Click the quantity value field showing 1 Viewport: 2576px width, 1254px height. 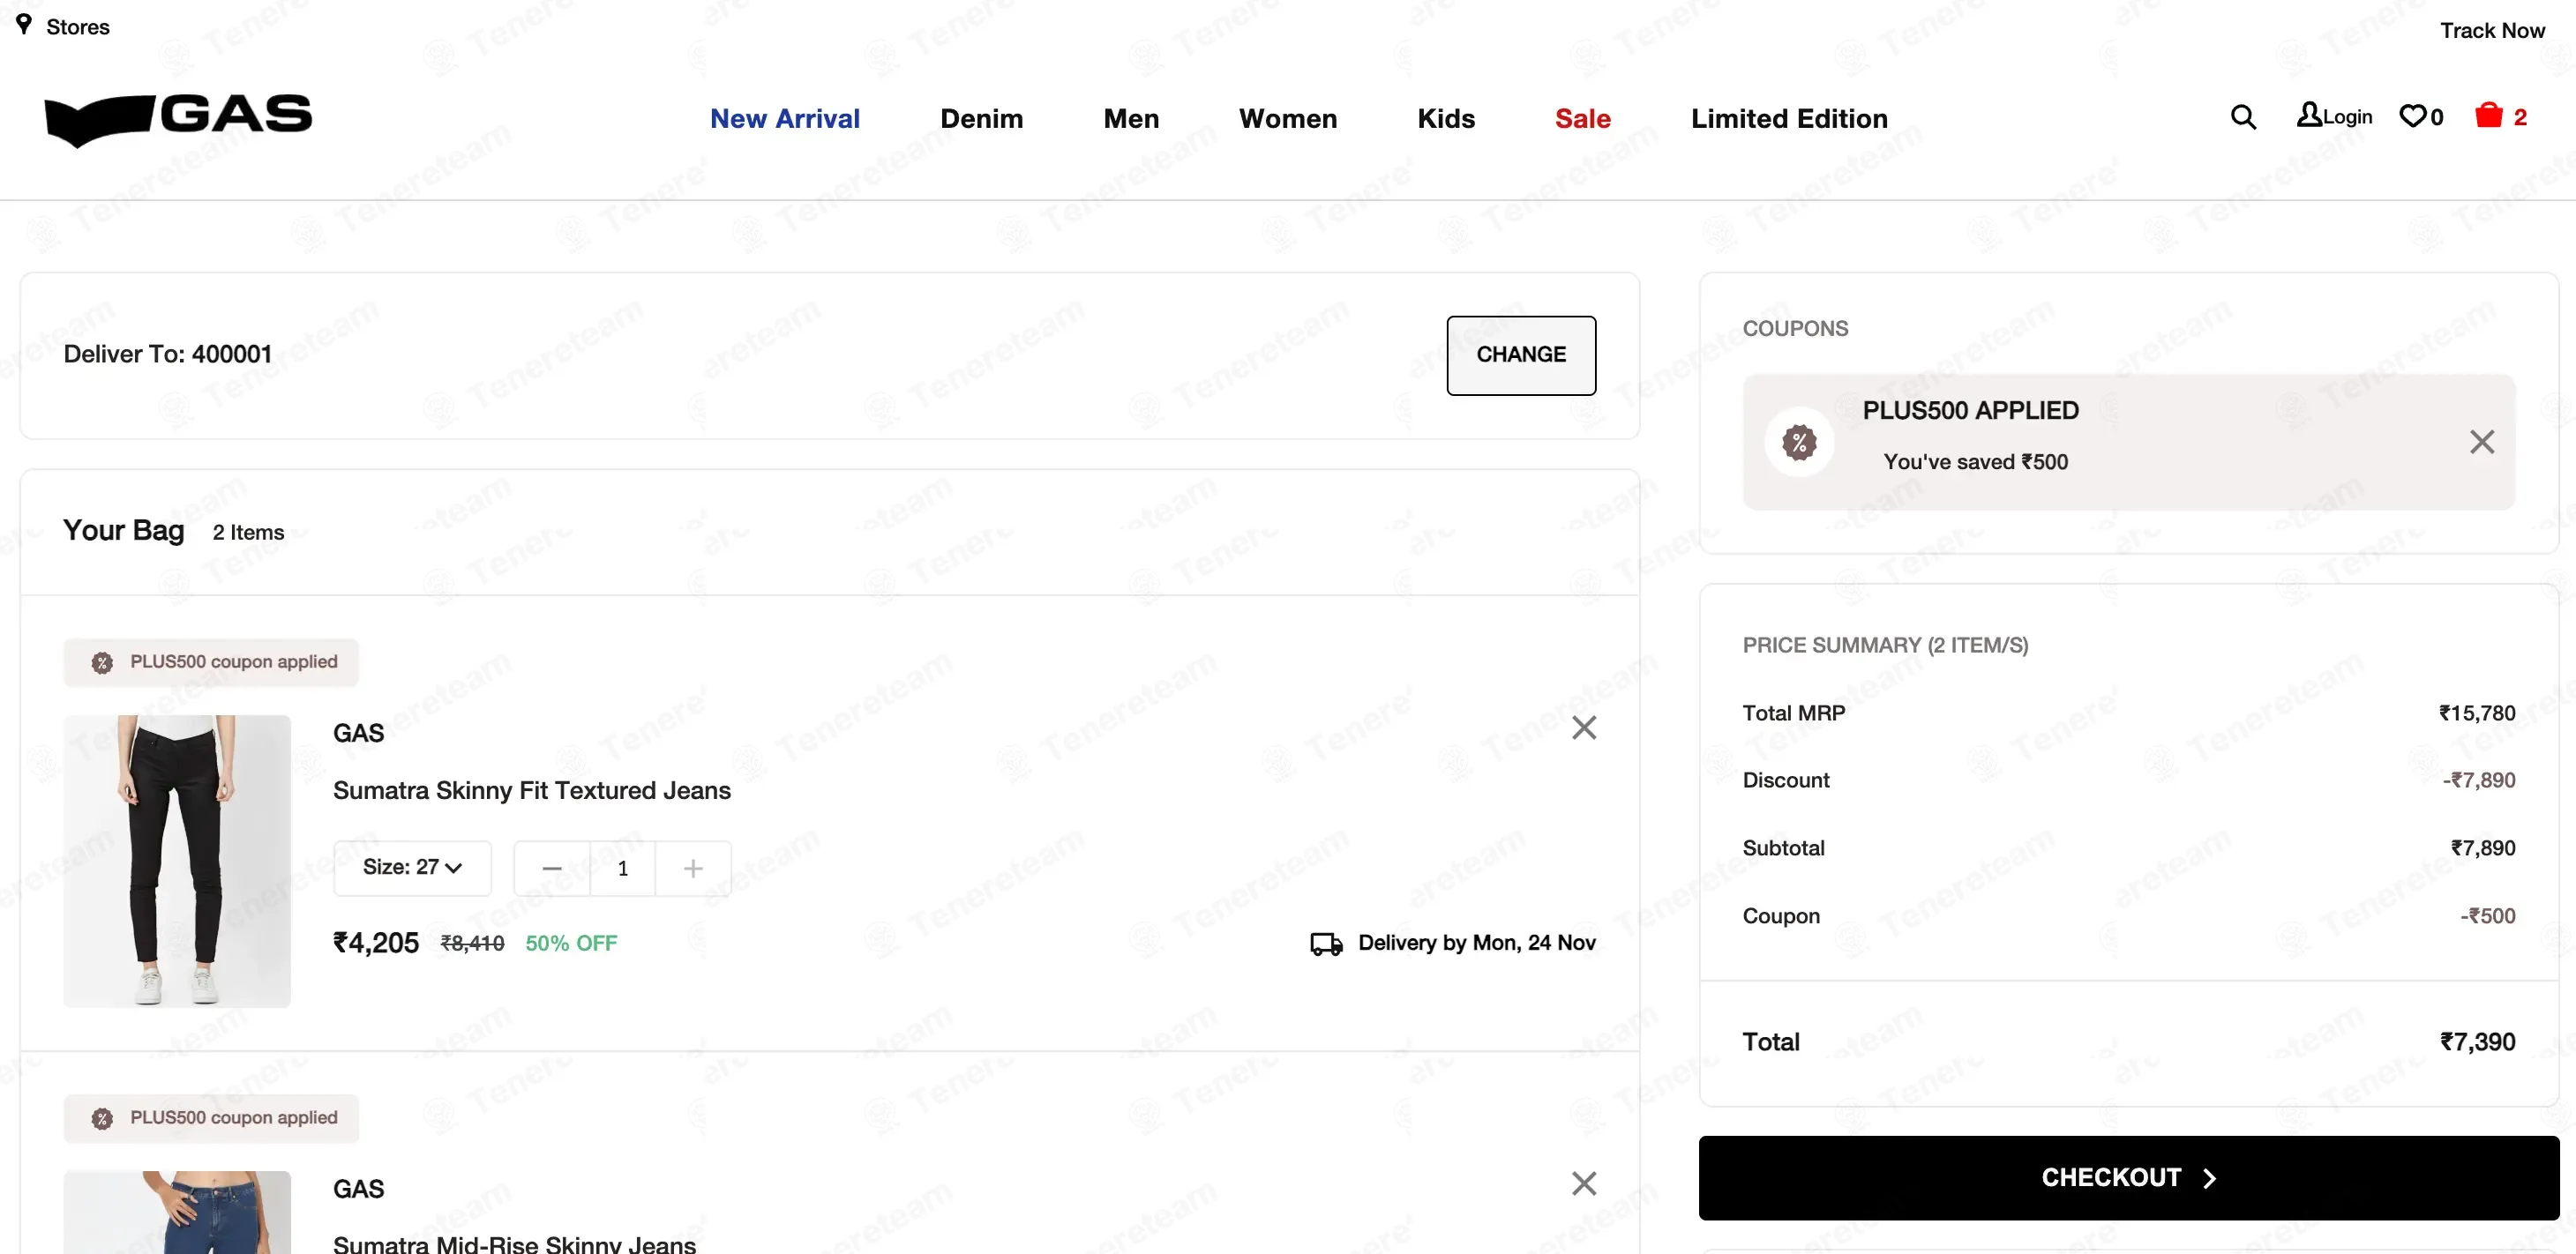point(623,868)
